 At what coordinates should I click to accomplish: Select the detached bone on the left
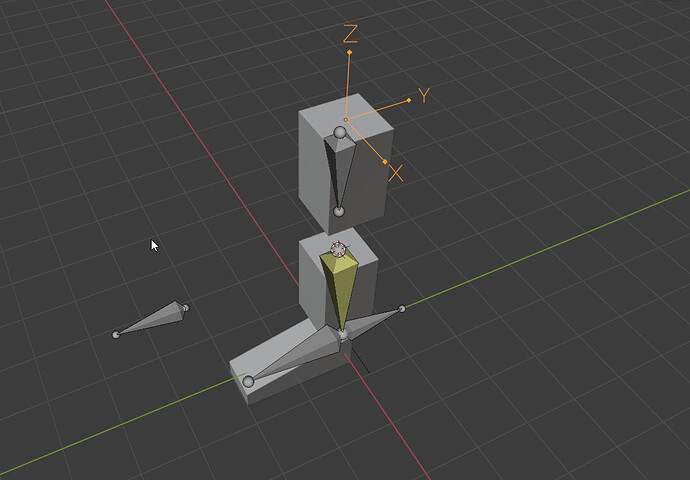tap(152, 319)
